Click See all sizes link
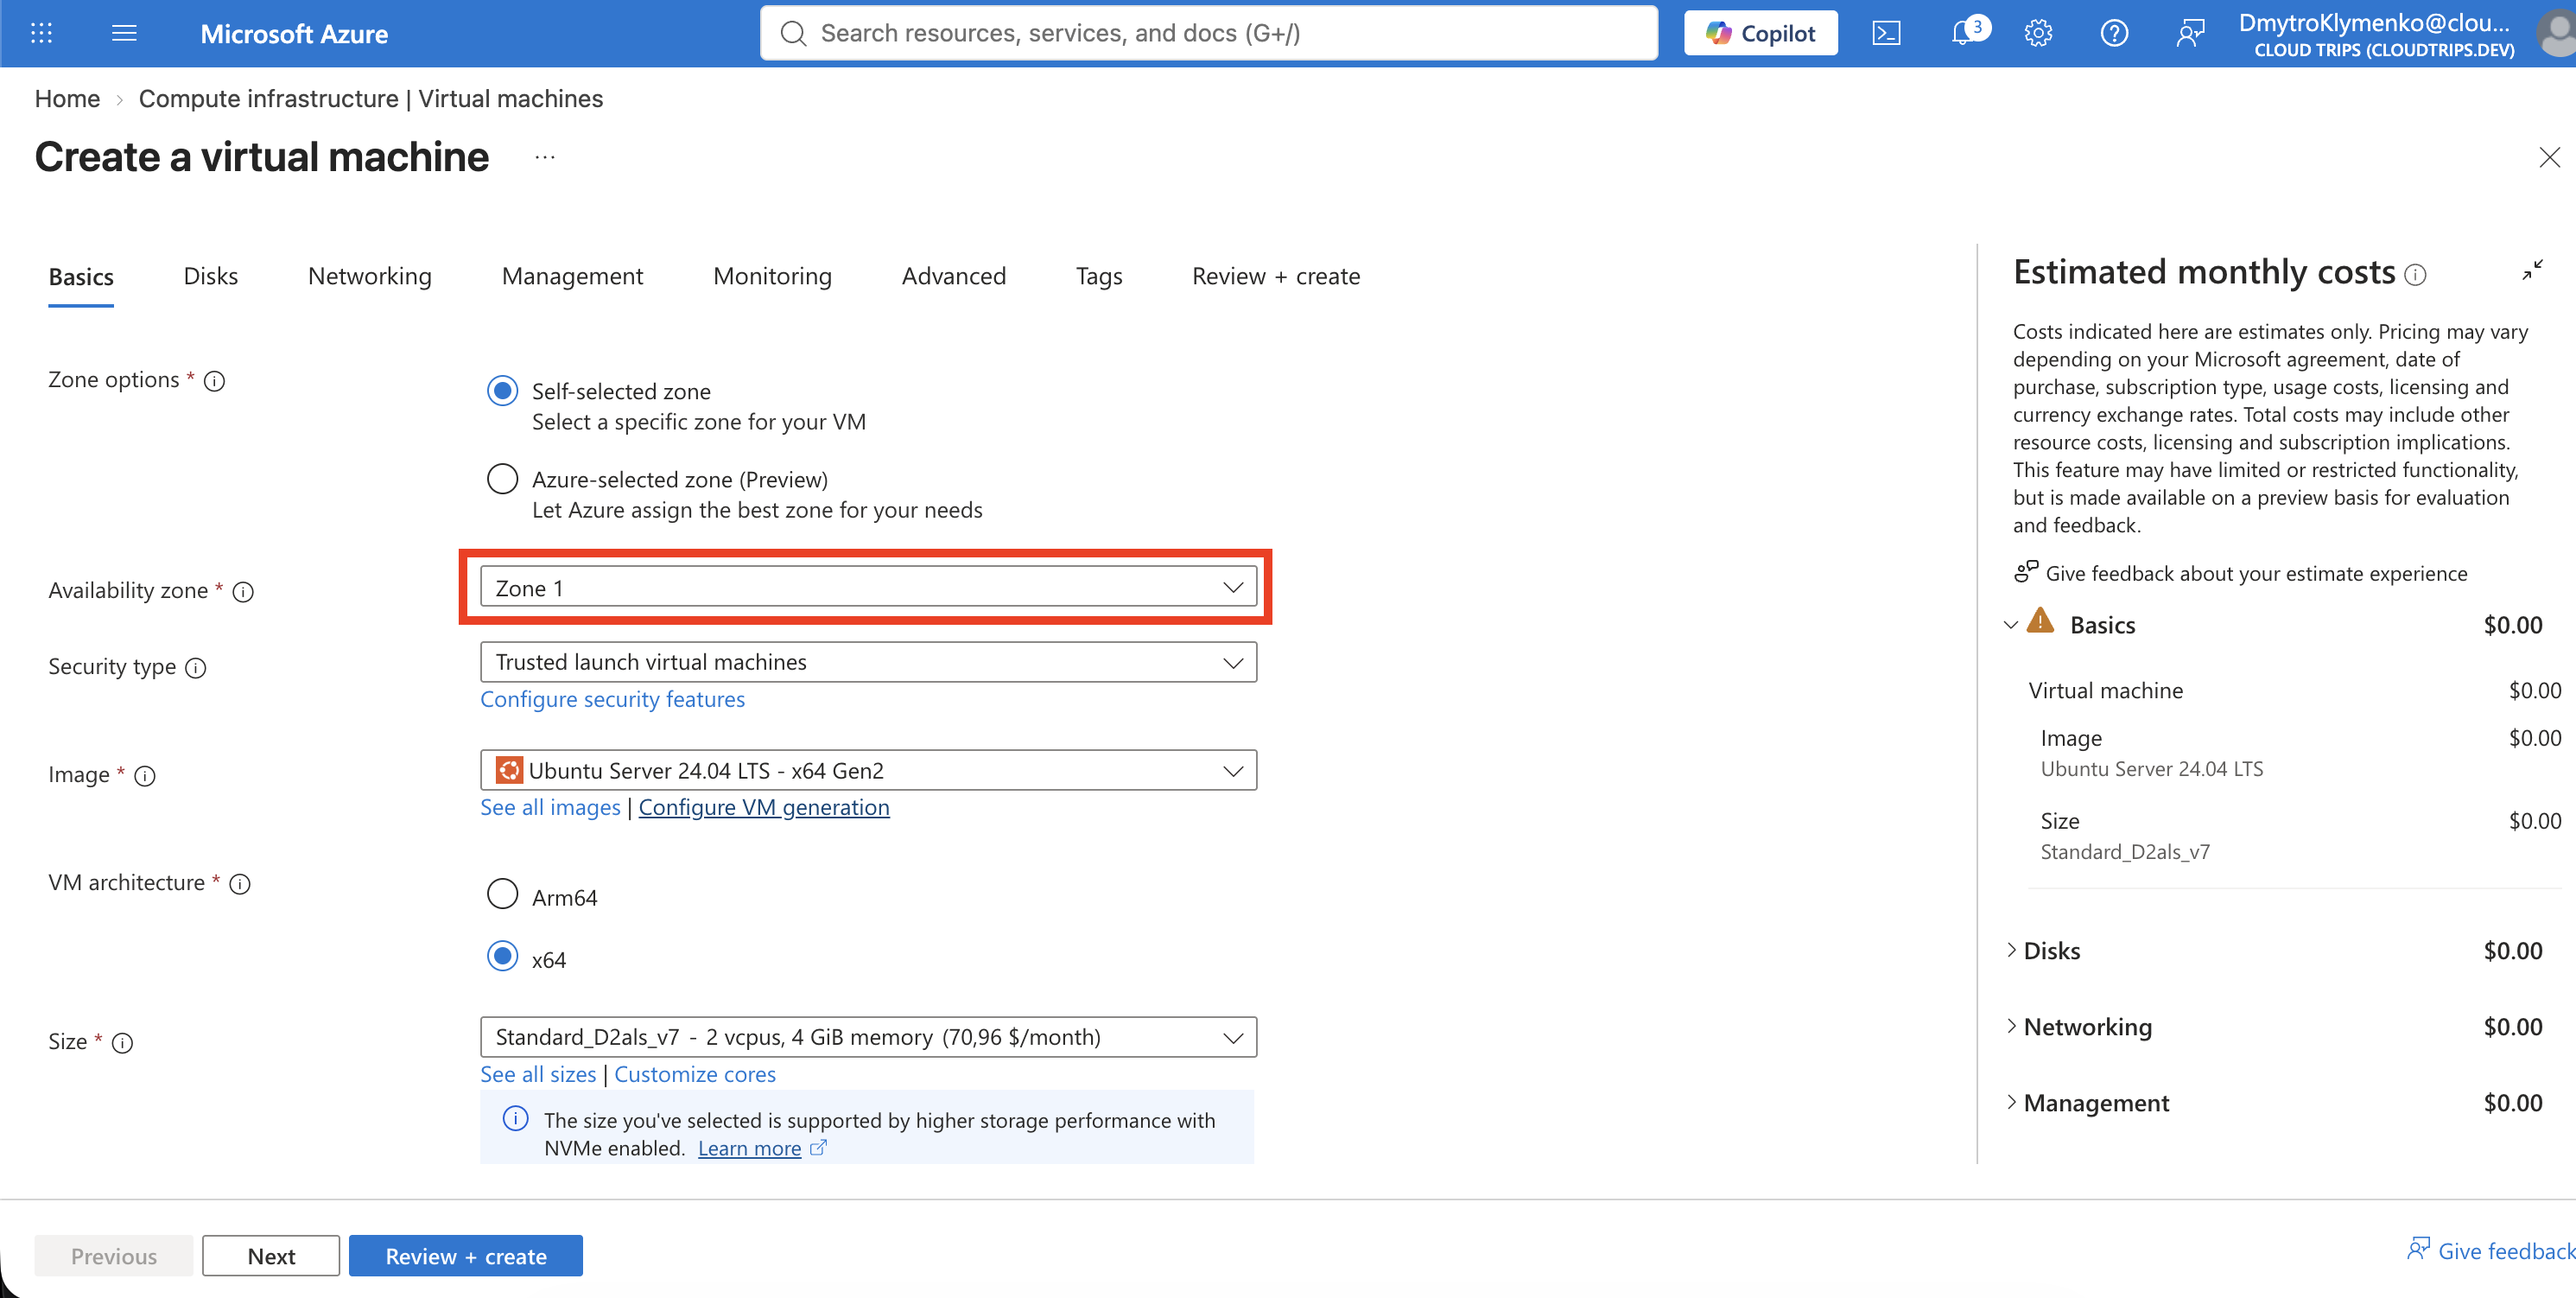This screenshot has width=2576, height=1298. [538, 1074]
